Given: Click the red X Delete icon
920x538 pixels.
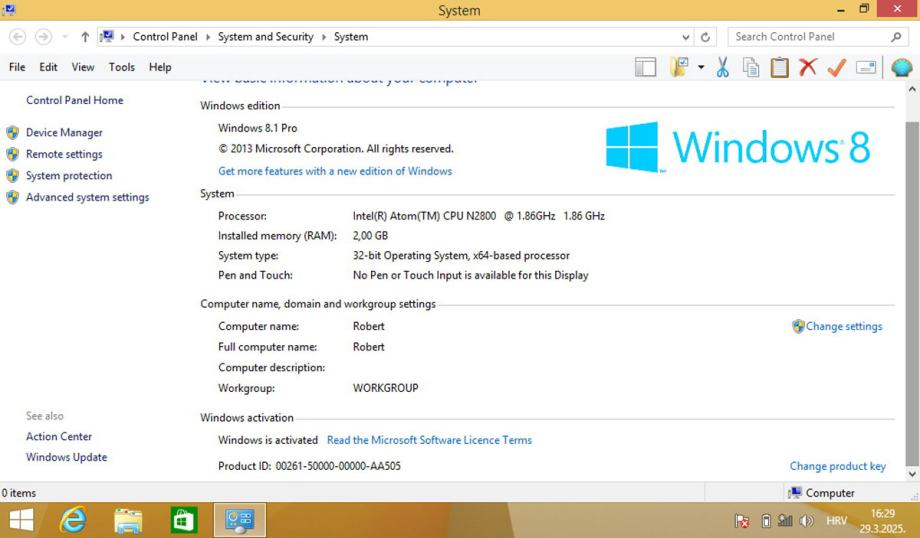Looking at the screenshot, I should (808, 67).
